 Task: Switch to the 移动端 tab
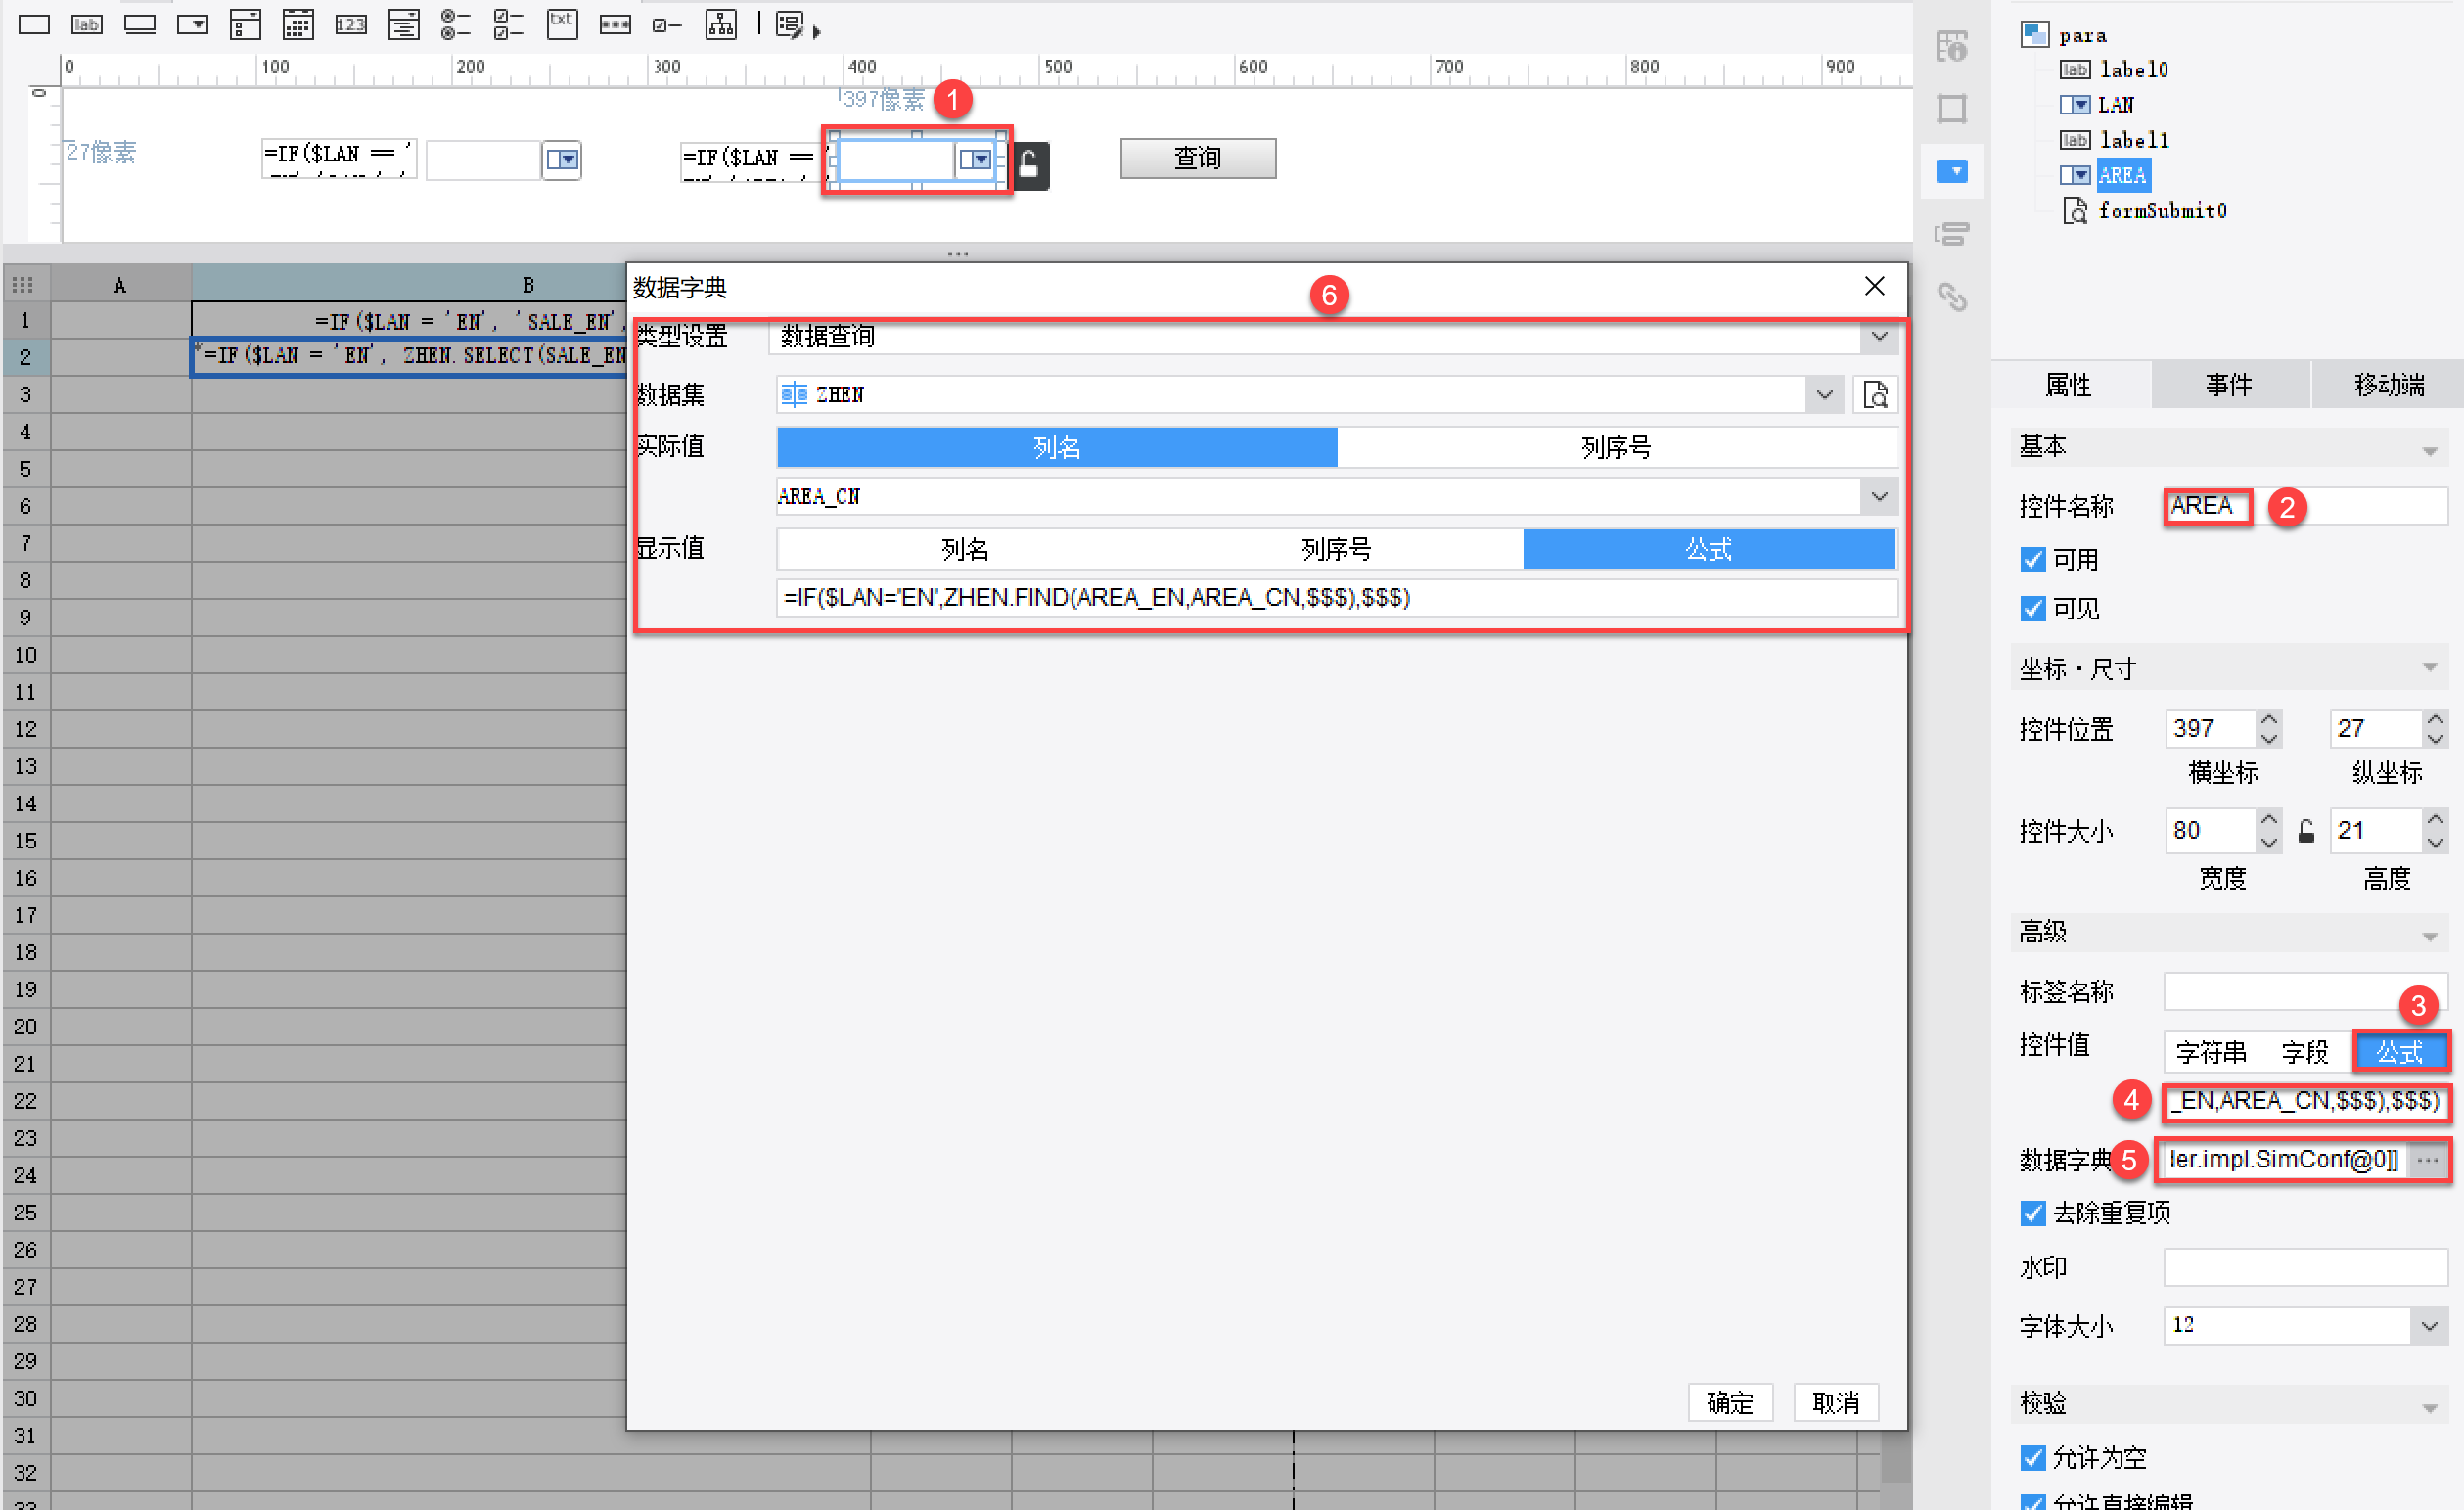click(x=2388, y=385)
